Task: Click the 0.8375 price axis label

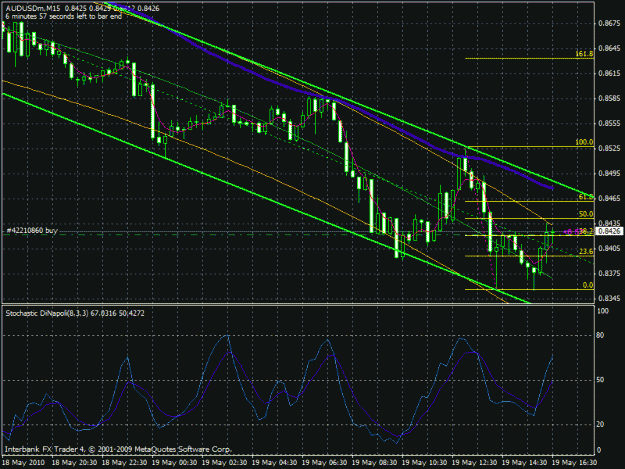Action: [x=609, y=273]
